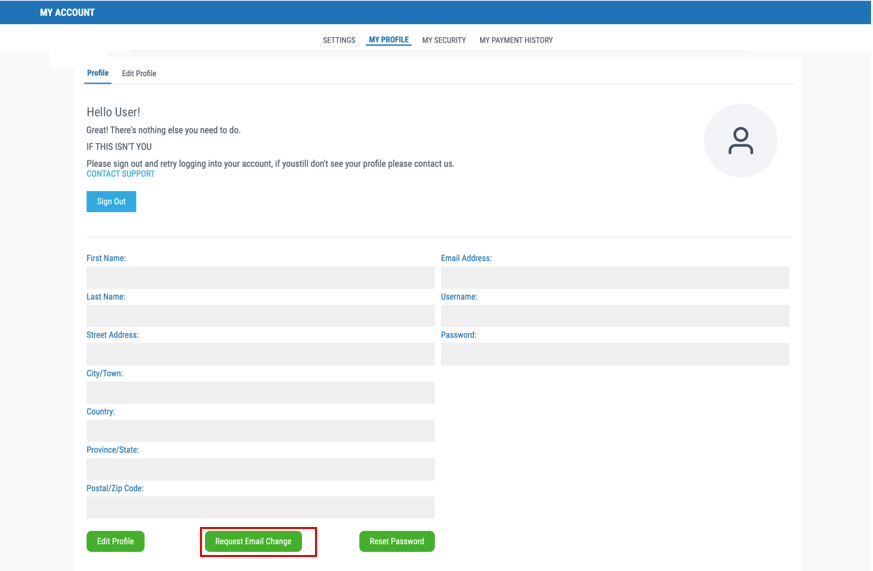The image size is (873, 571).
Task: Select the My Profile tab
Action: 388,41
